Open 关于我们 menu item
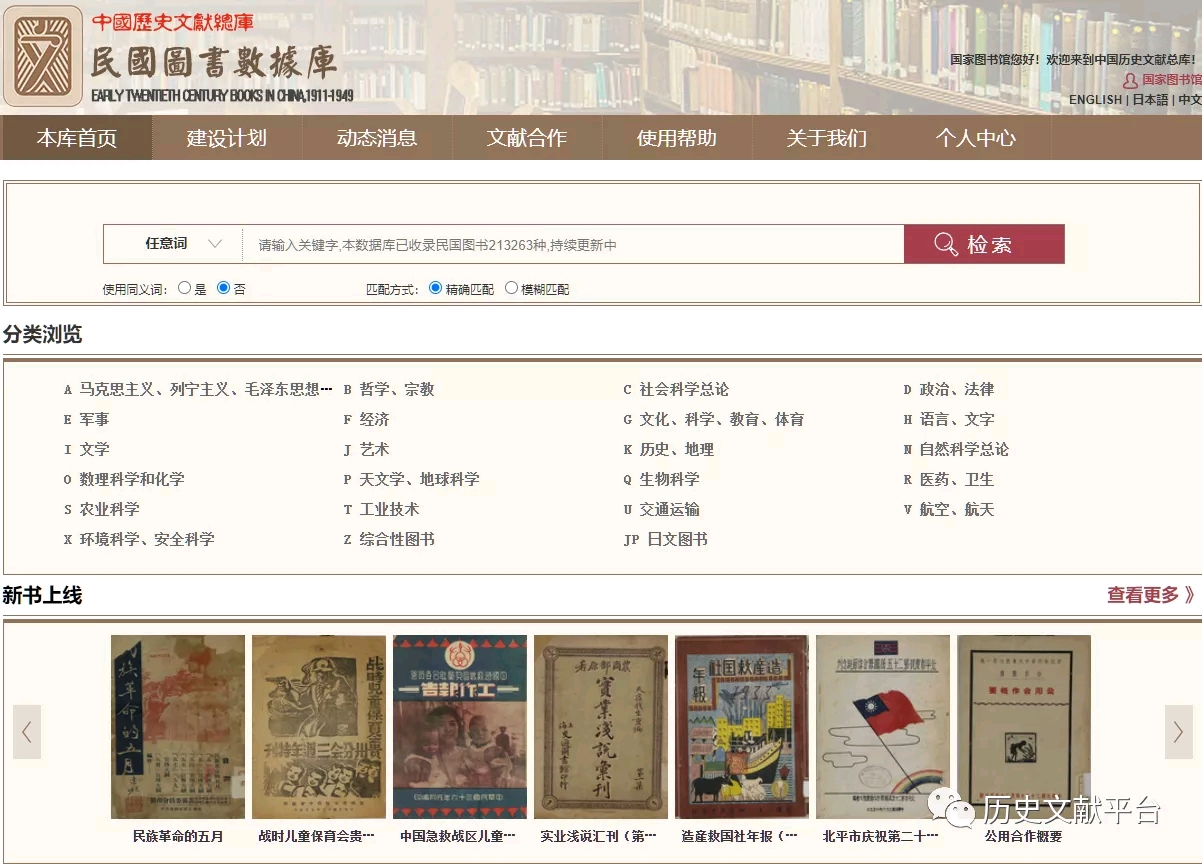Image resolution: width=1202 pixels, height=864 pixels. pos(827,138)
